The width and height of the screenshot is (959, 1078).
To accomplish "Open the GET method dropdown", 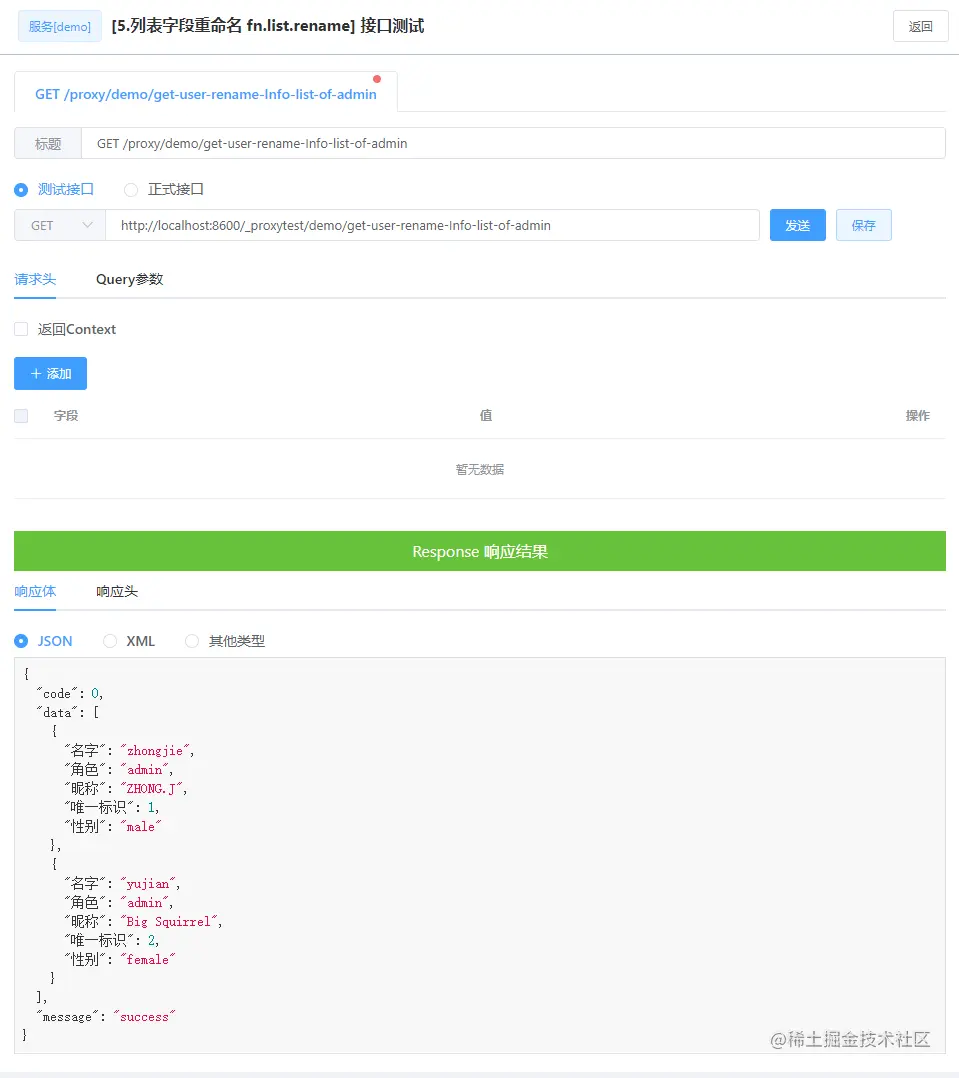I will 60,226.
